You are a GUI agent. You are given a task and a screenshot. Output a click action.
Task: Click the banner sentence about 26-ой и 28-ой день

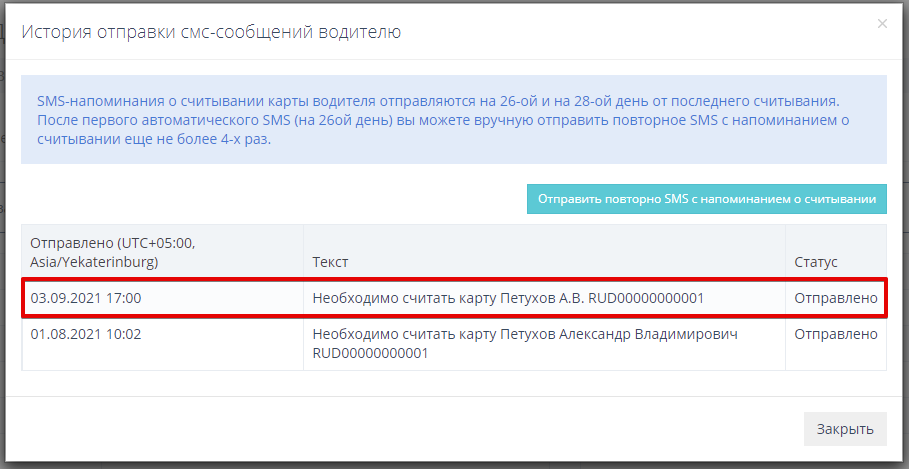coord(437,102)
